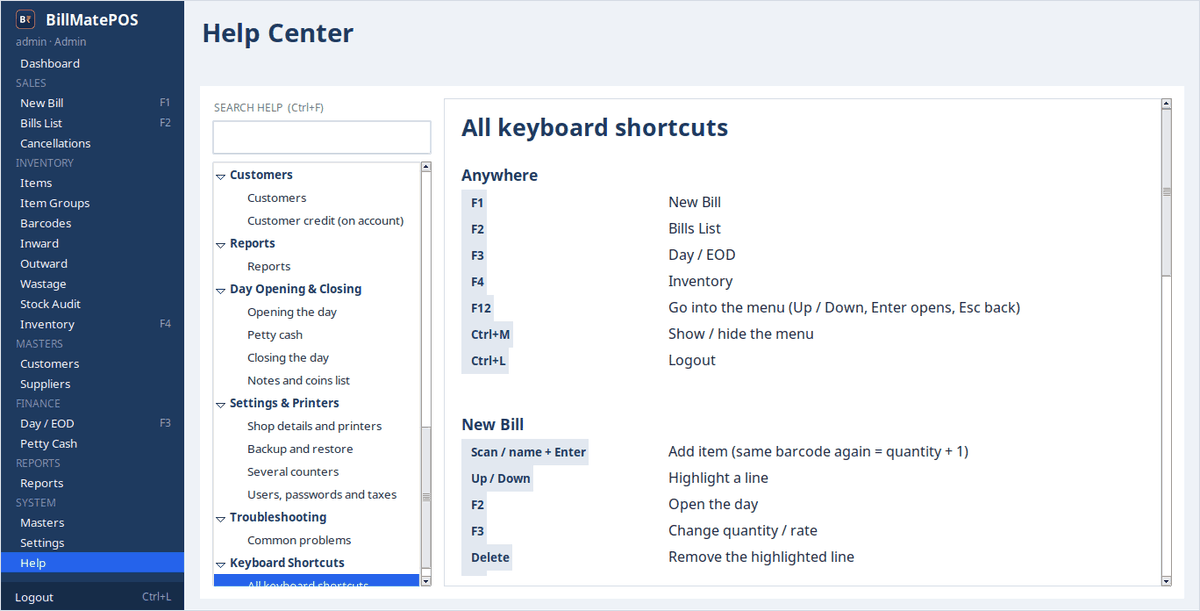Screen dimensions: 1200x611
Task: Open Item Groups in the sidebar
Action: (x=92, y=203)
